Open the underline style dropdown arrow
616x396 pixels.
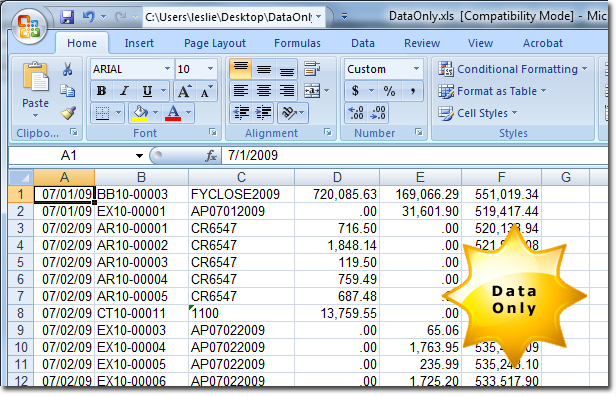(x=163, y=91)
